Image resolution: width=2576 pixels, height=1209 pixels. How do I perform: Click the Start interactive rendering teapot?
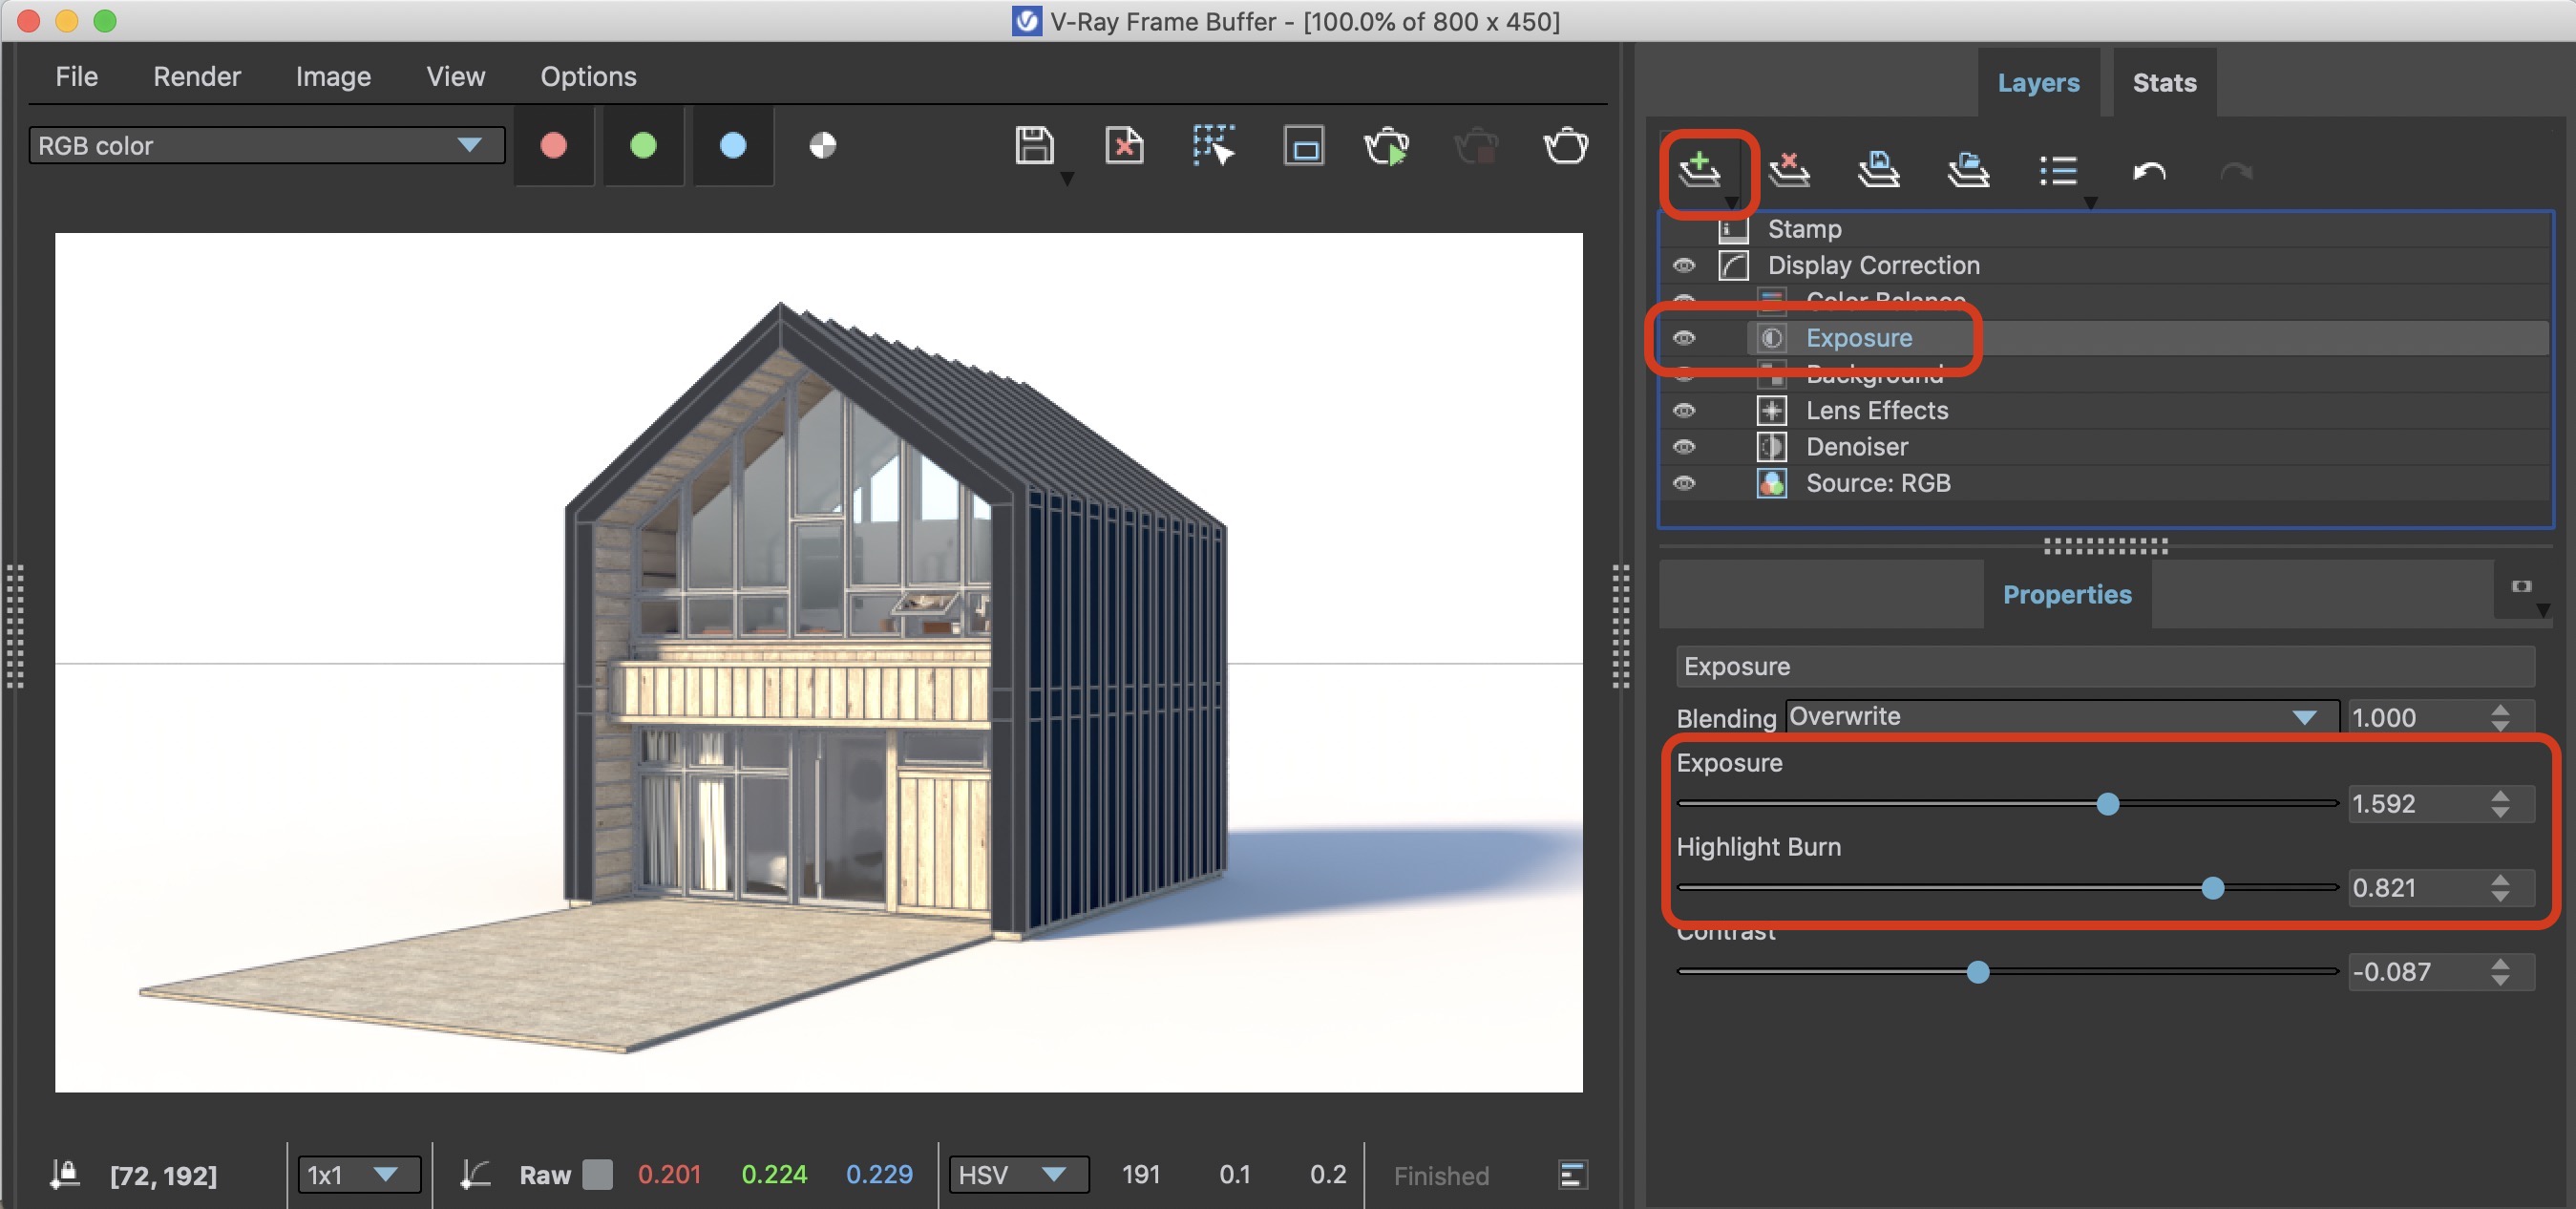click(1386, 146)
